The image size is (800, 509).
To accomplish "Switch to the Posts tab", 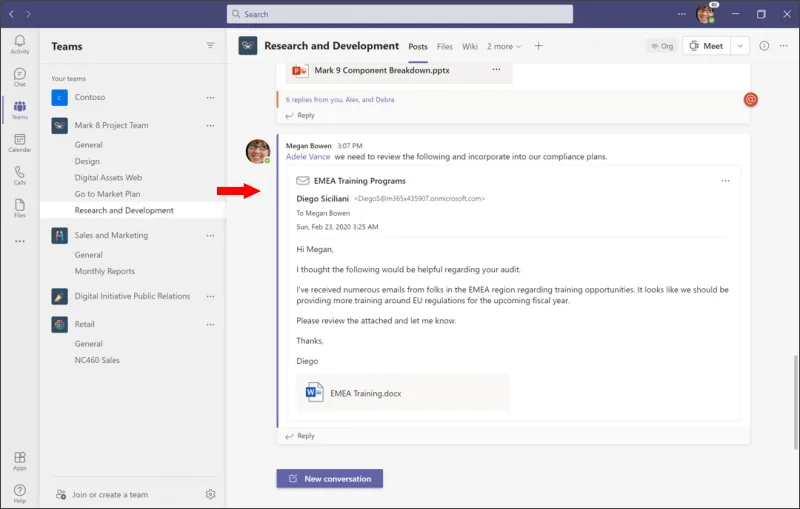I will pyautogui.click(x=418, y=46).
